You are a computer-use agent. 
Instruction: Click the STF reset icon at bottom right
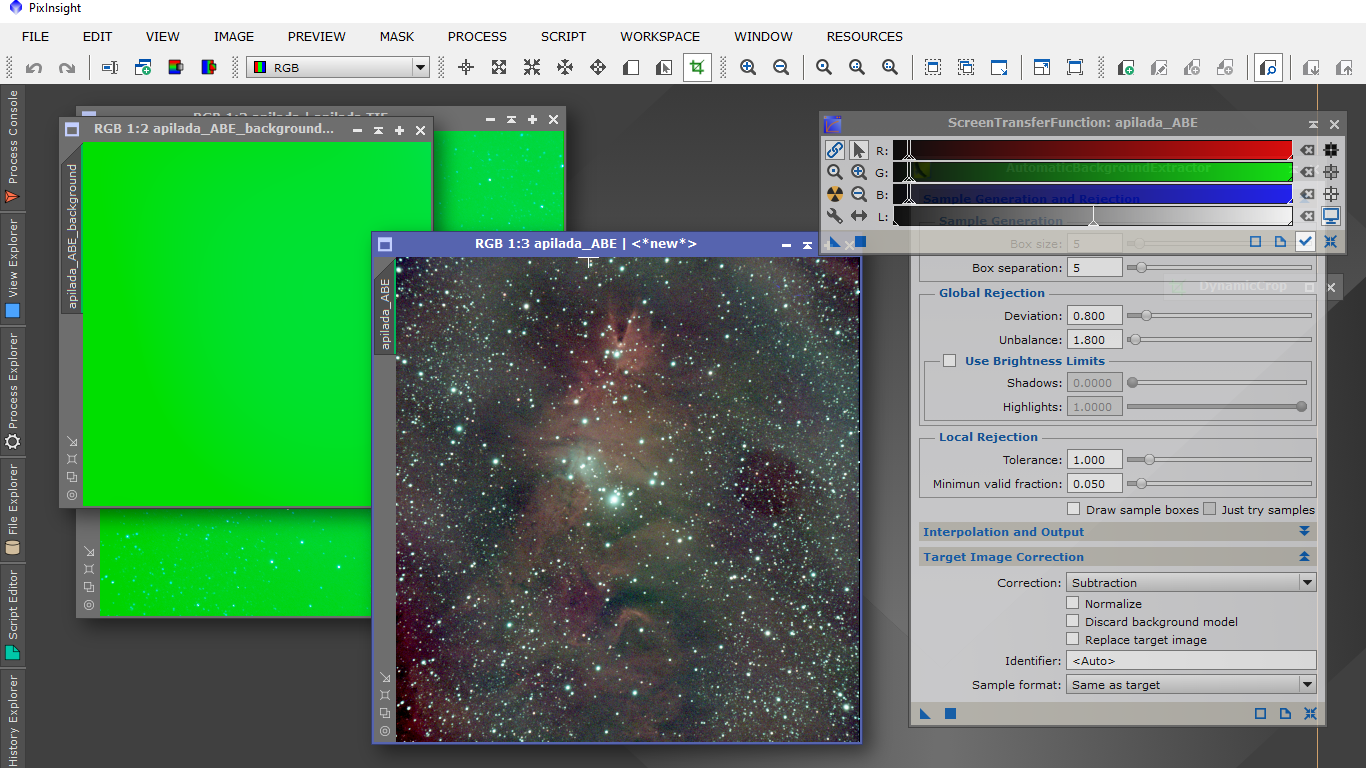point(1331,241)
